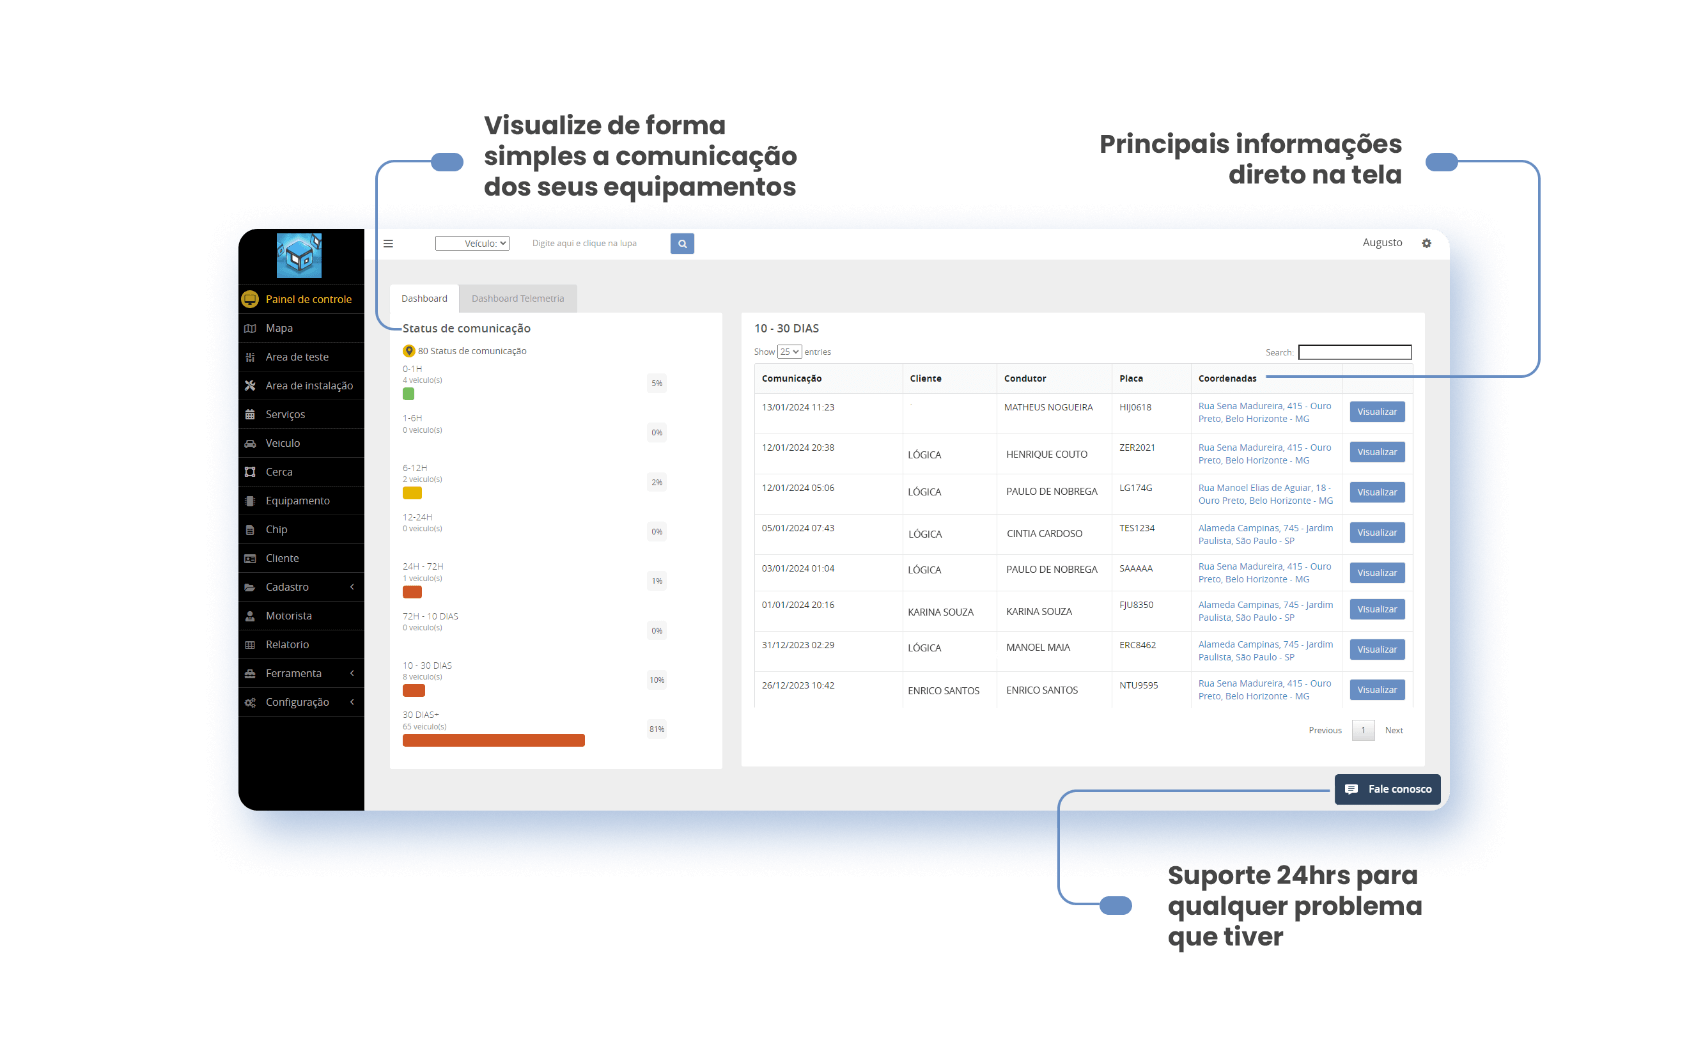The height and width of the screenshot is (1042, 1687).
Task: Click the Ferramenta toolbox icon
Action: point(250,673)
